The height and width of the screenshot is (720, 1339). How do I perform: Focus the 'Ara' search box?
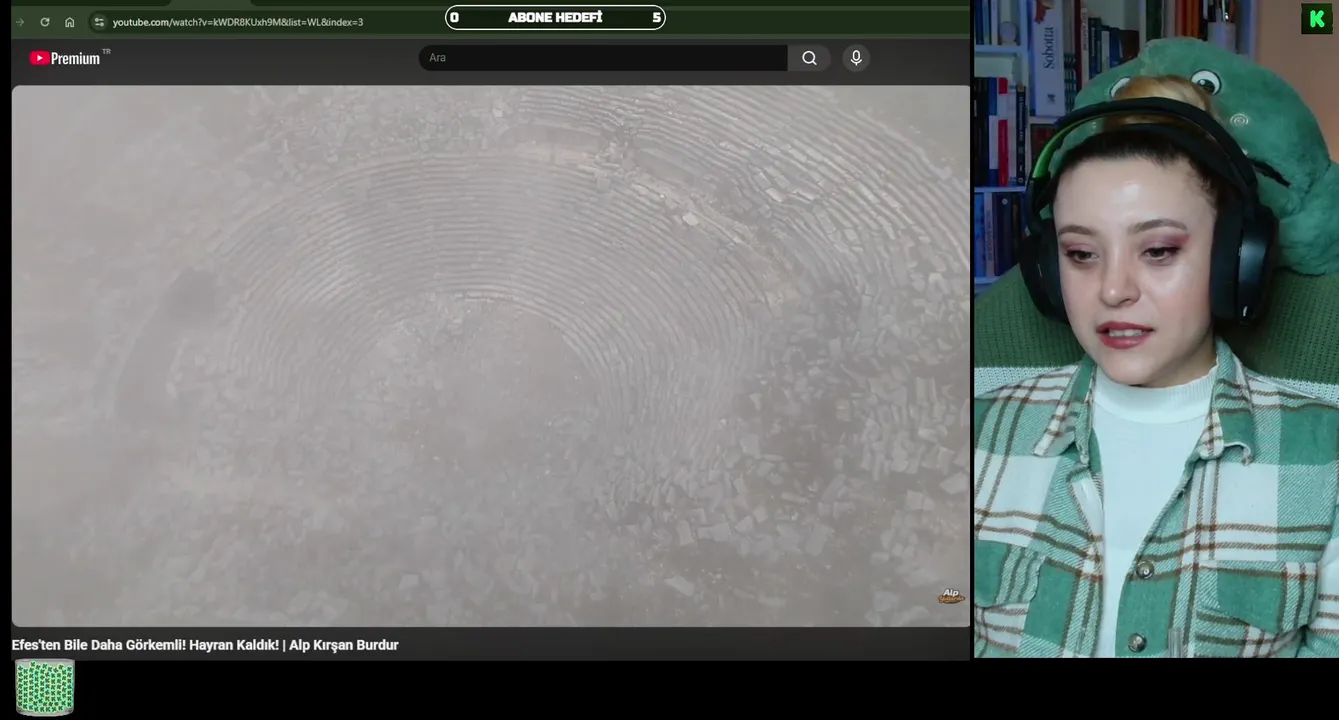(x=603, y=58)
